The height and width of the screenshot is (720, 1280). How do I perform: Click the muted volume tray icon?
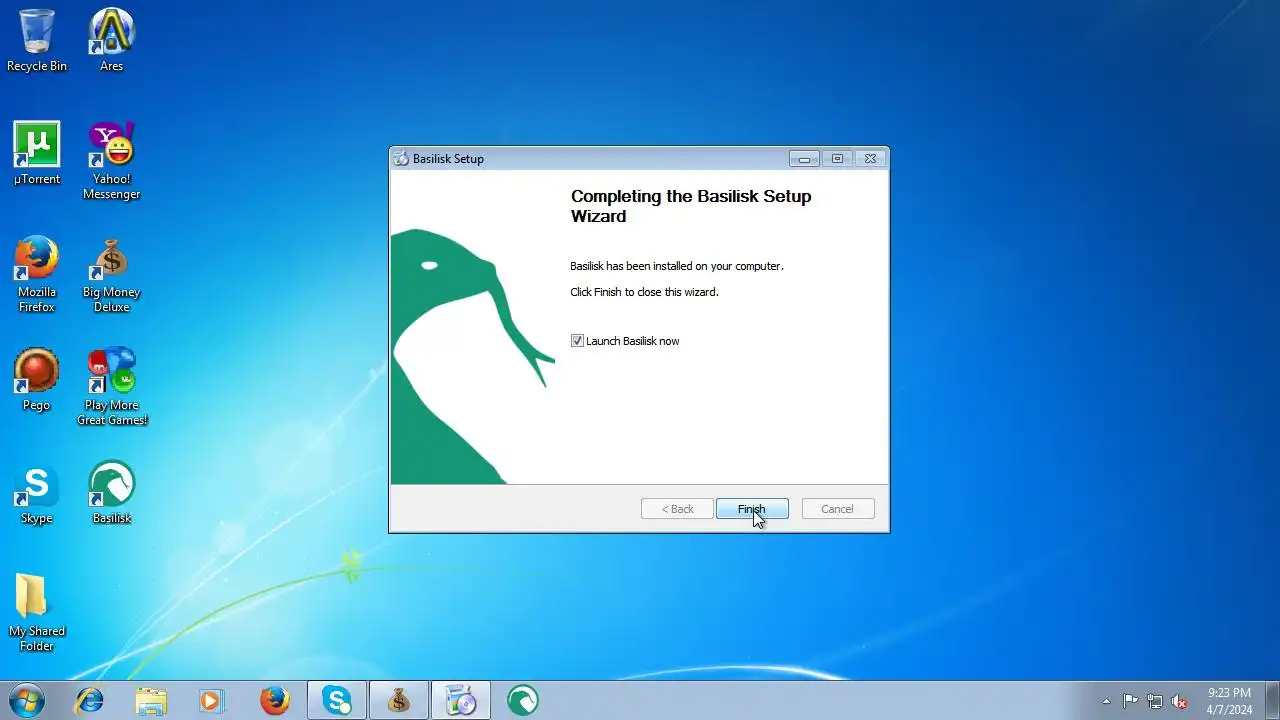[1180, 701]
